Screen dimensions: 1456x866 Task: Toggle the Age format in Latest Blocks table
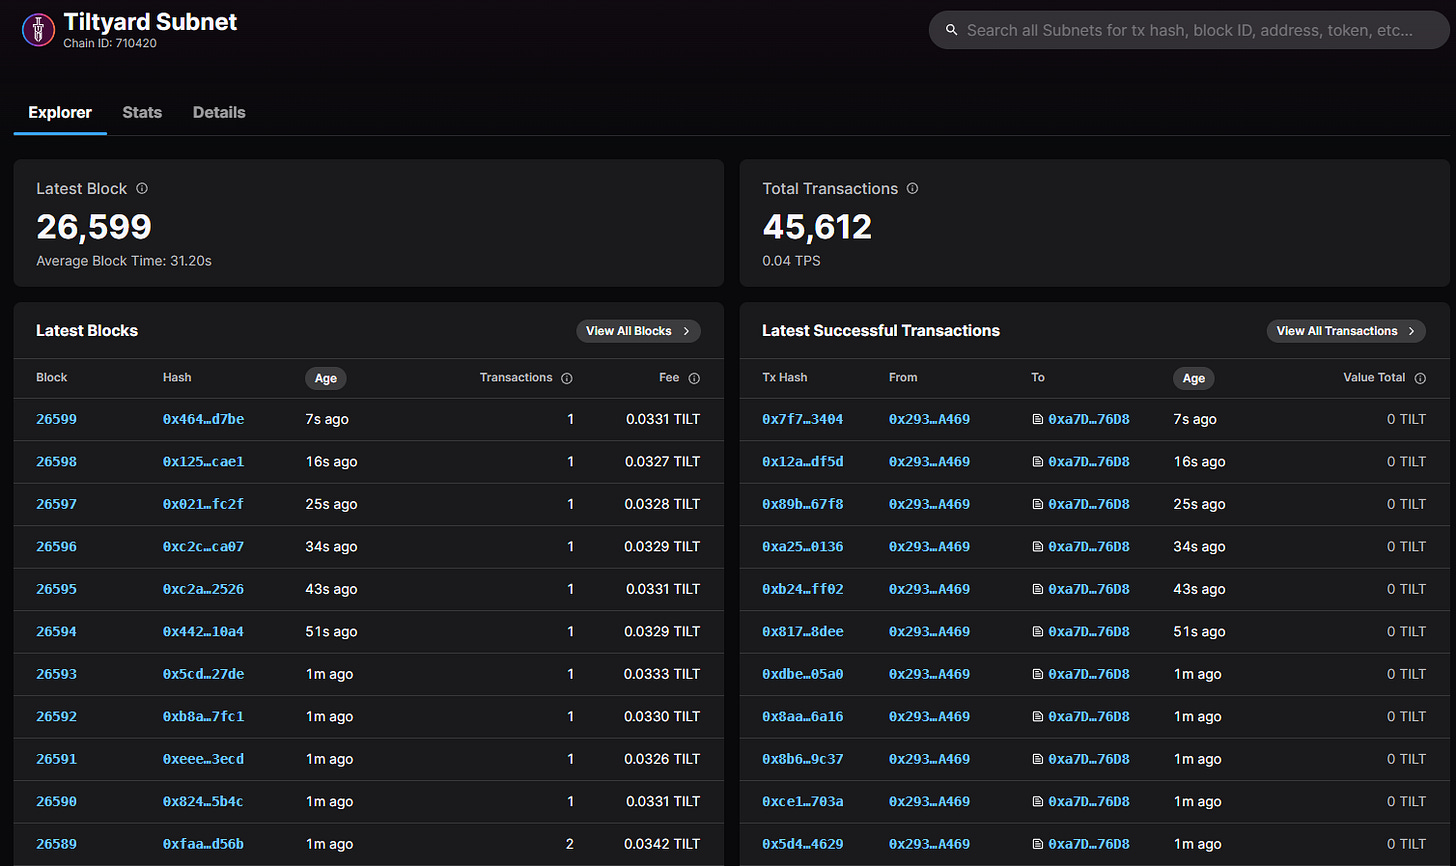click(326, 378)
